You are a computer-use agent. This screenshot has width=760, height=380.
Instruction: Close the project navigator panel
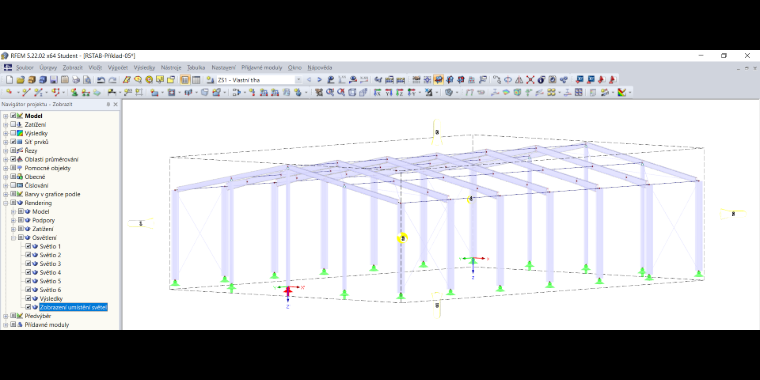pos(115,104)
